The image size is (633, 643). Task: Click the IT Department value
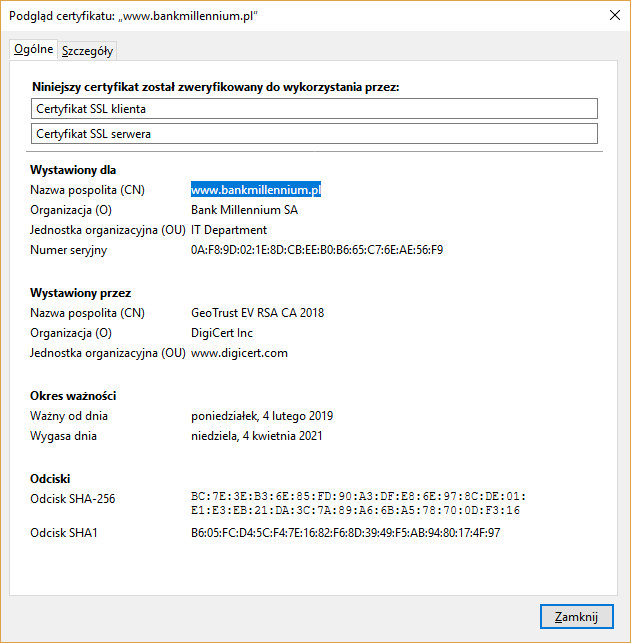(x=229, y=230)
